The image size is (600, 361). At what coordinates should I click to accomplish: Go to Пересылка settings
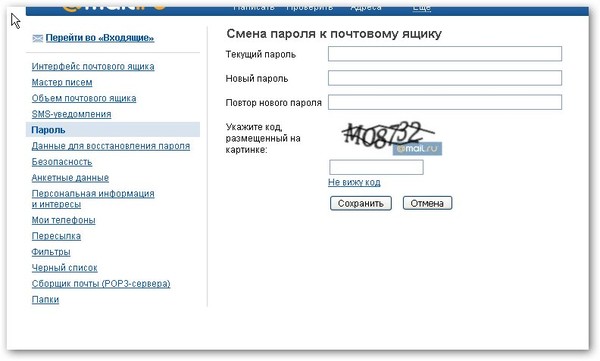pyautogui.click(x=56, y=236)
